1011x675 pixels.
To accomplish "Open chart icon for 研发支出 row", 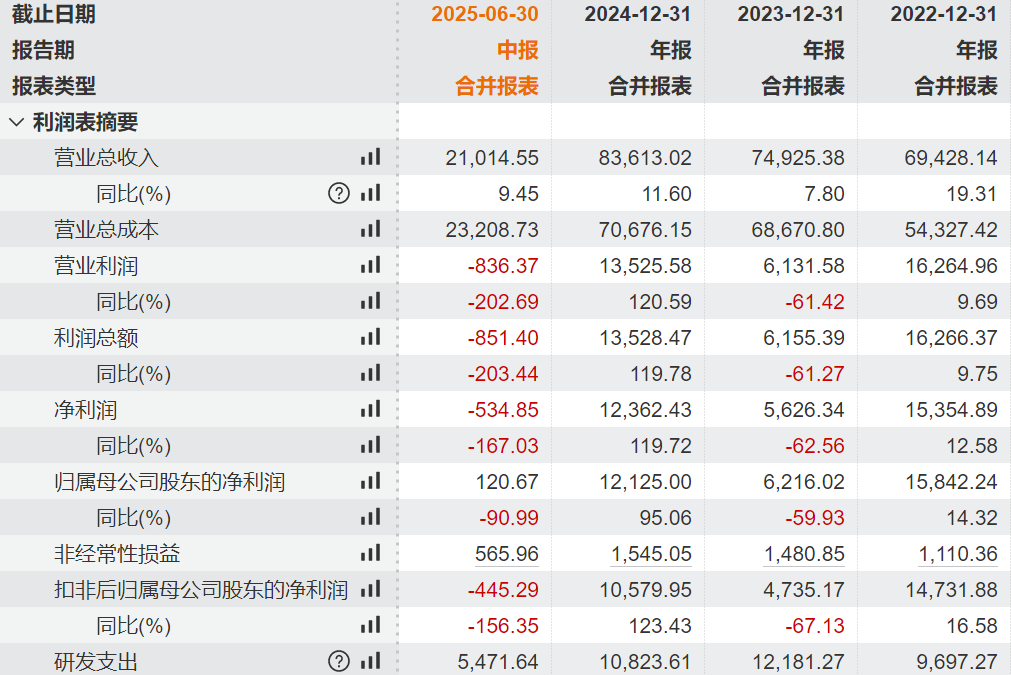I will pos(371,661).
